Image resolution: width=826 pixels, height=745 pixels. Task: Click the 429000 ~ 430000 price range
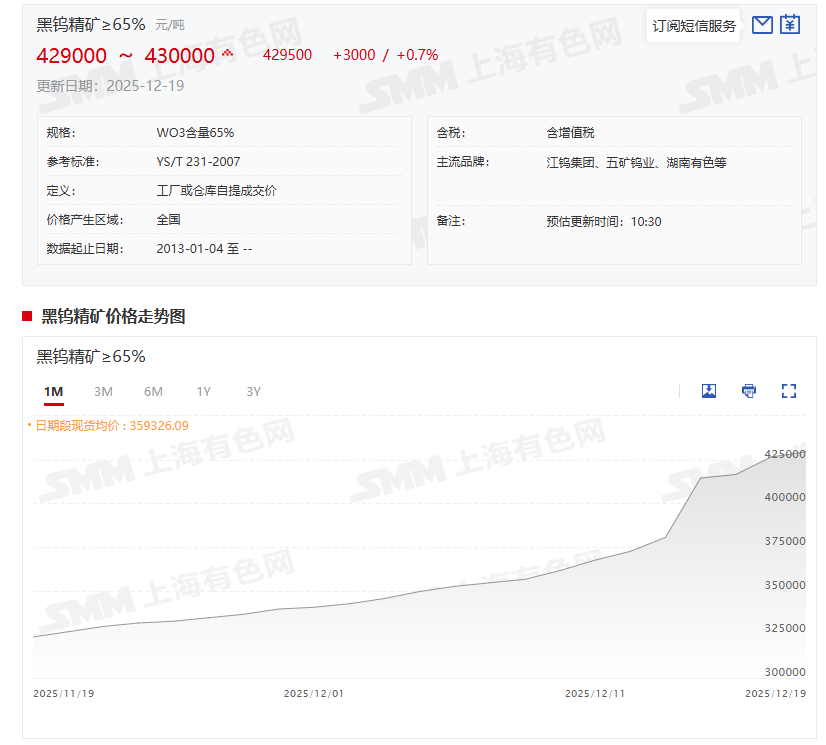coord(125,56)
